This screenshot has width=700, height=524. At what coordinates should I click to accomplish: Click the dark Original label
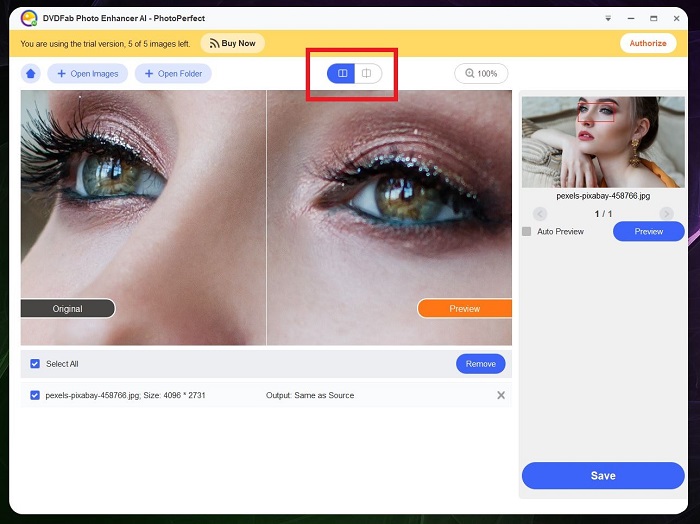pyautogui.click(x=68, y=308)
